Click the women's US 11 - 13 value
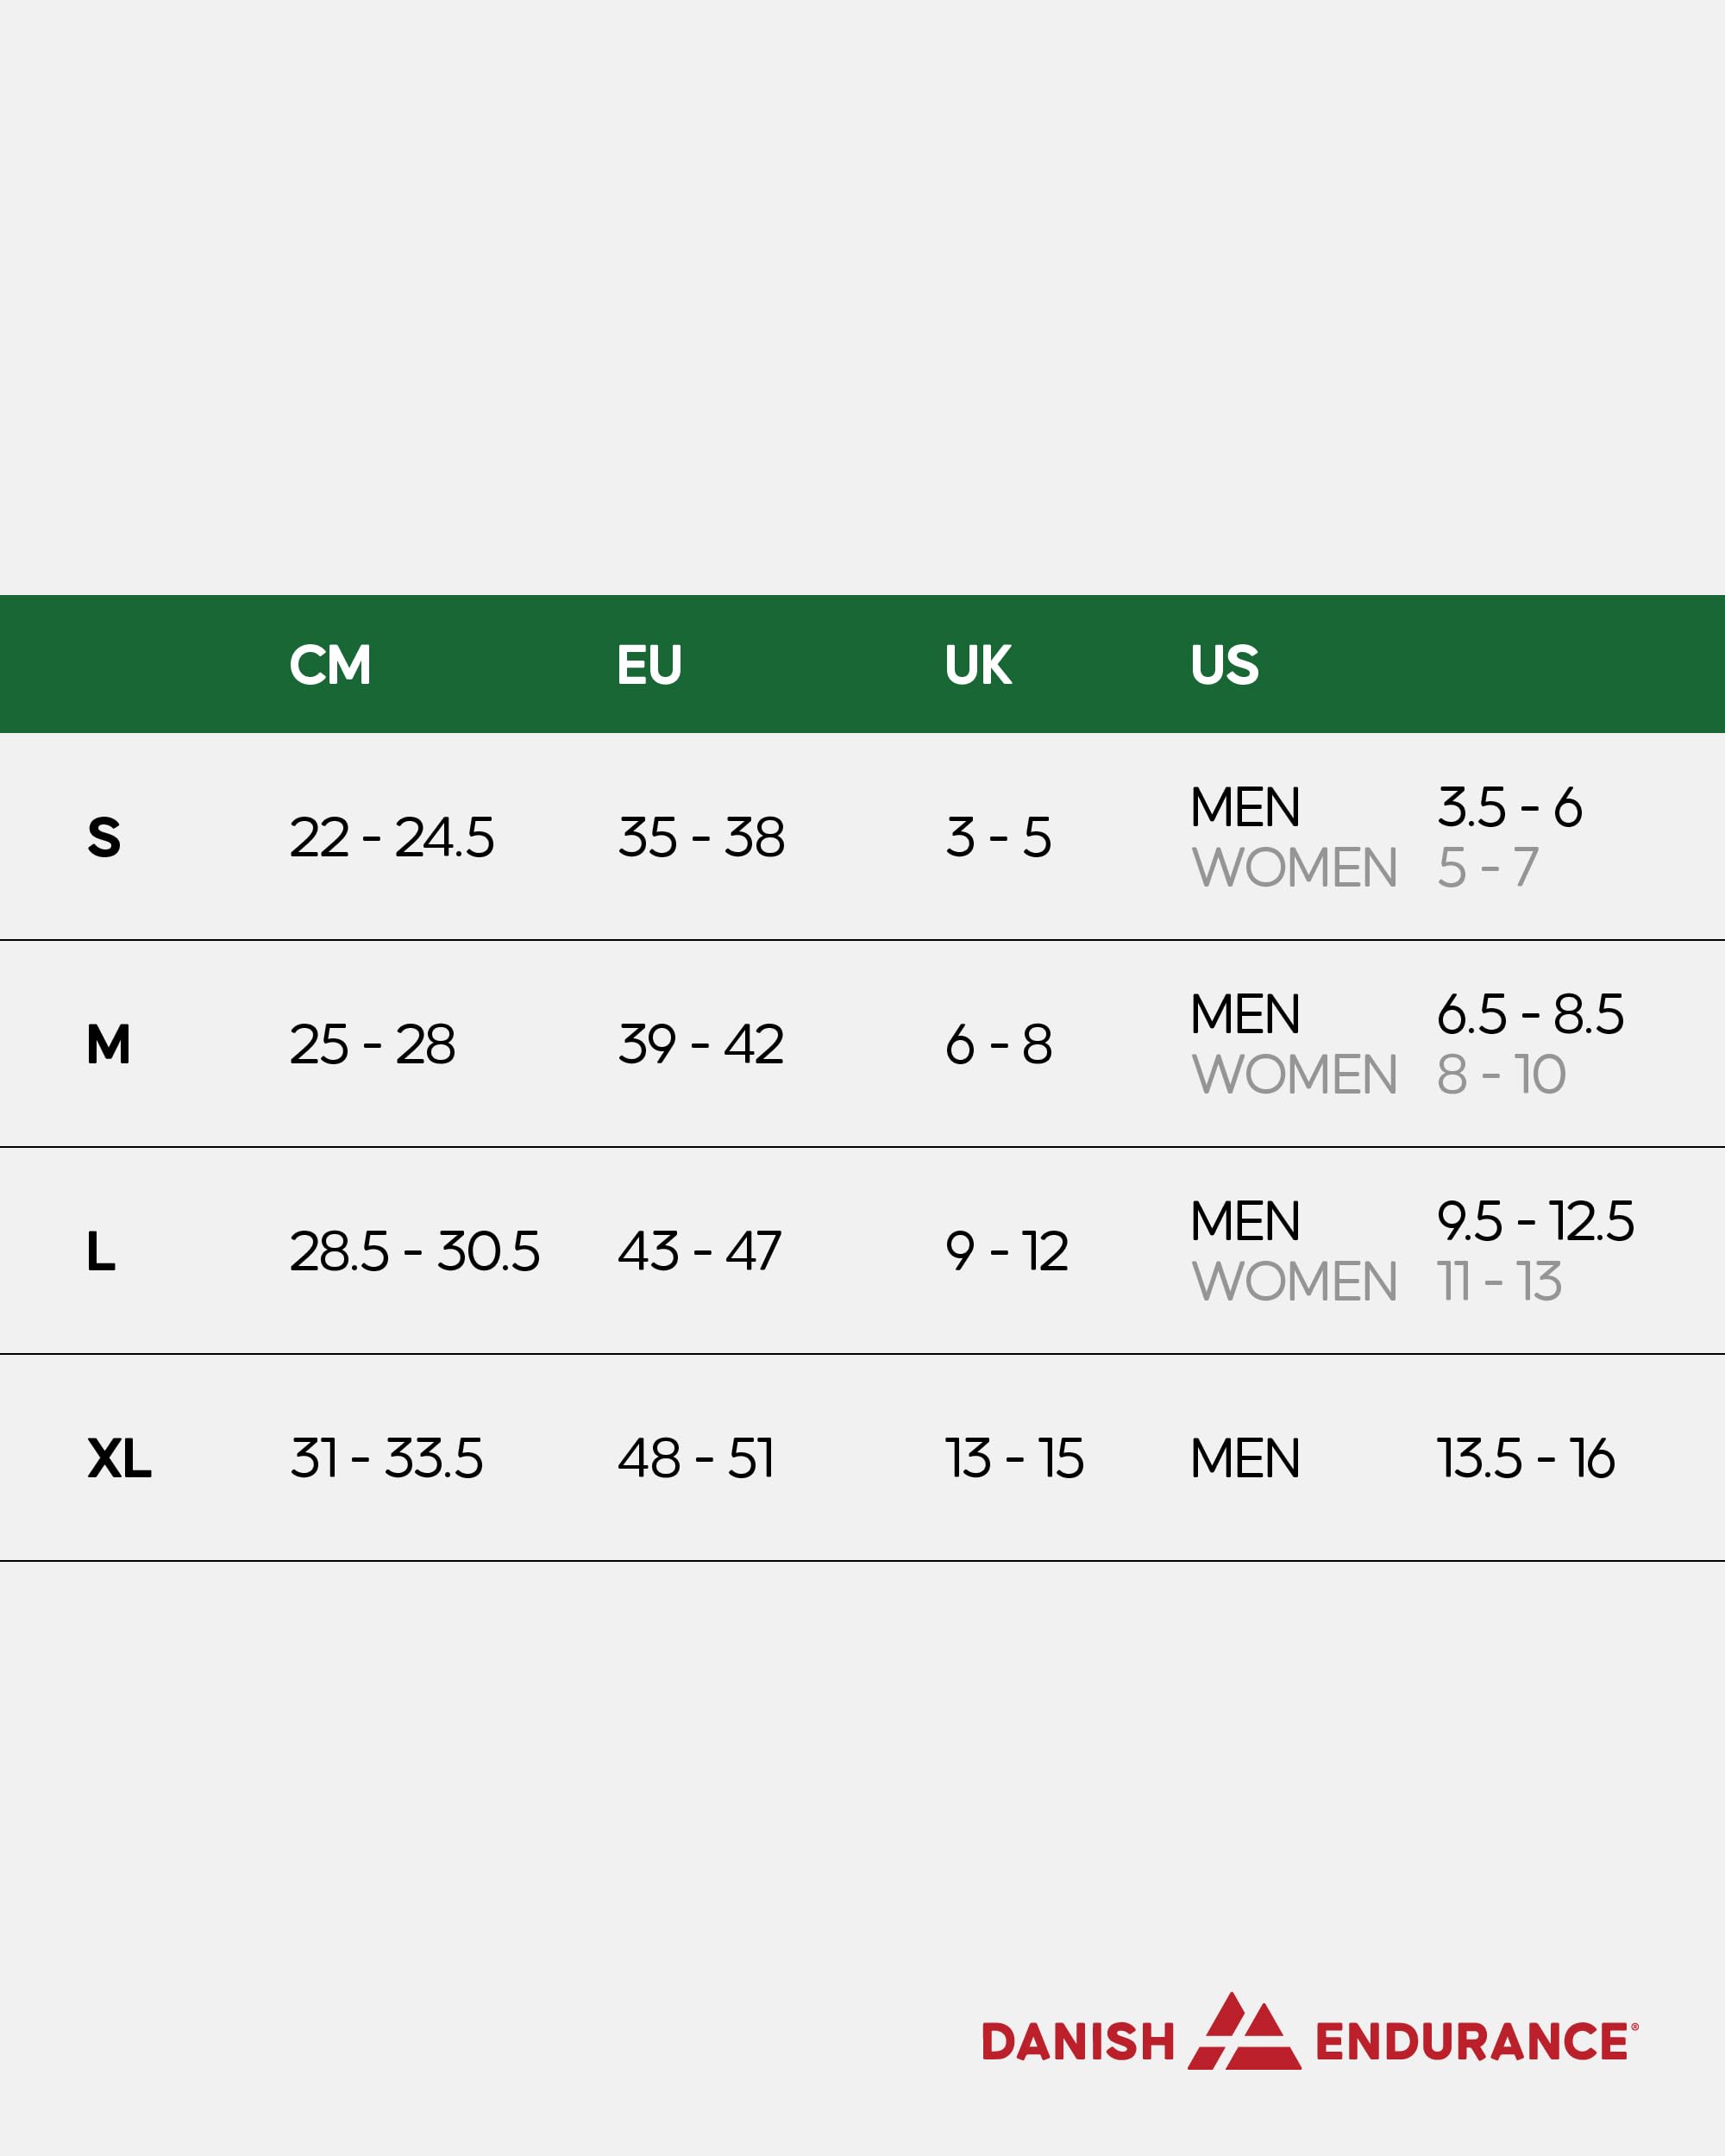 tap(1498, 1282)
